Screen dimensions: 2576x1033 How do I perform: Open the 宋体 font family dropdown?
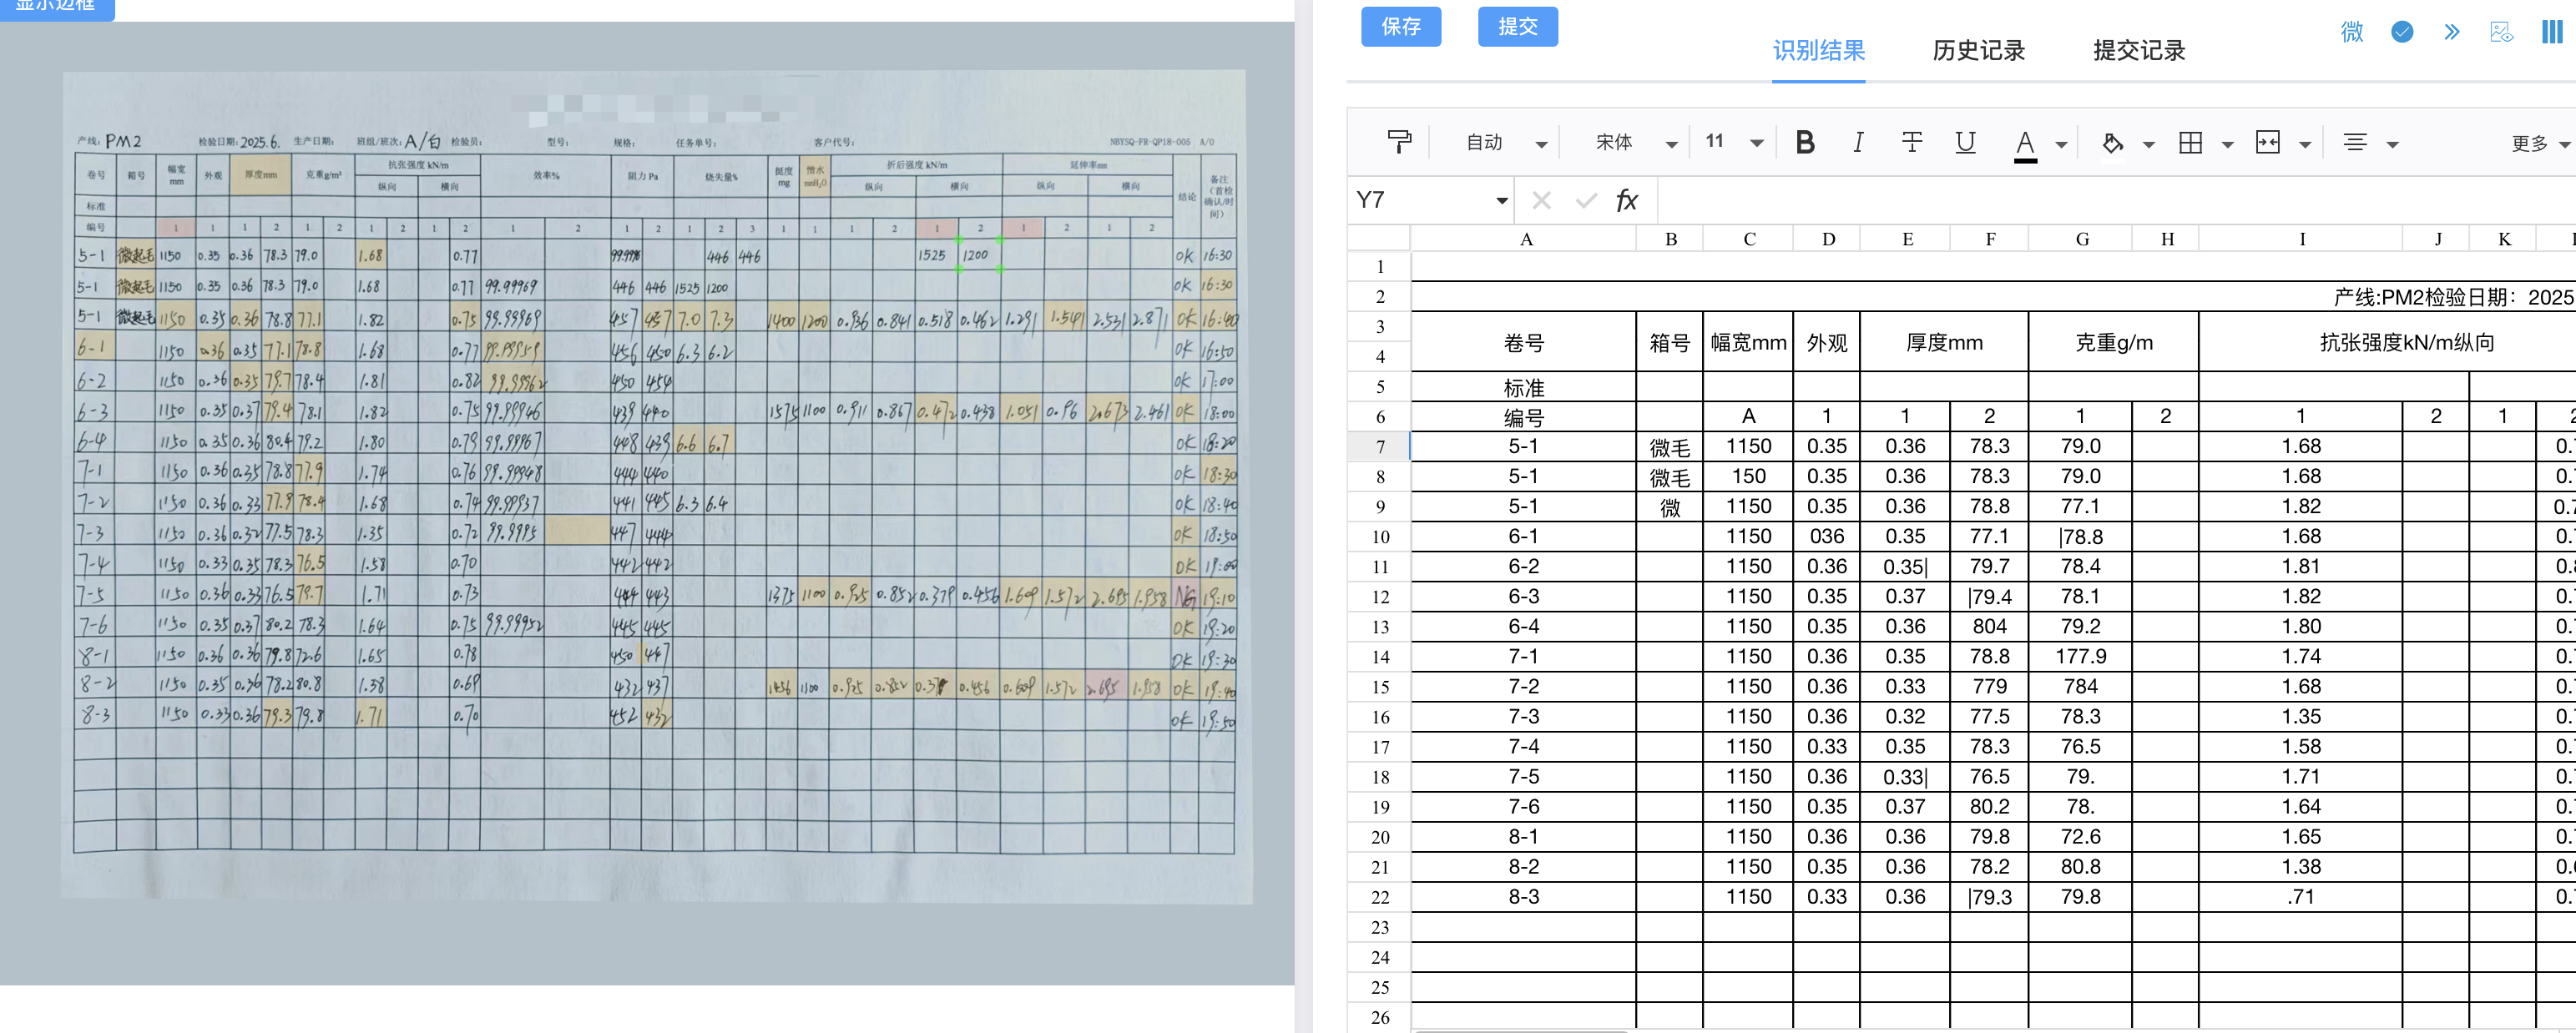[1636, 143]
